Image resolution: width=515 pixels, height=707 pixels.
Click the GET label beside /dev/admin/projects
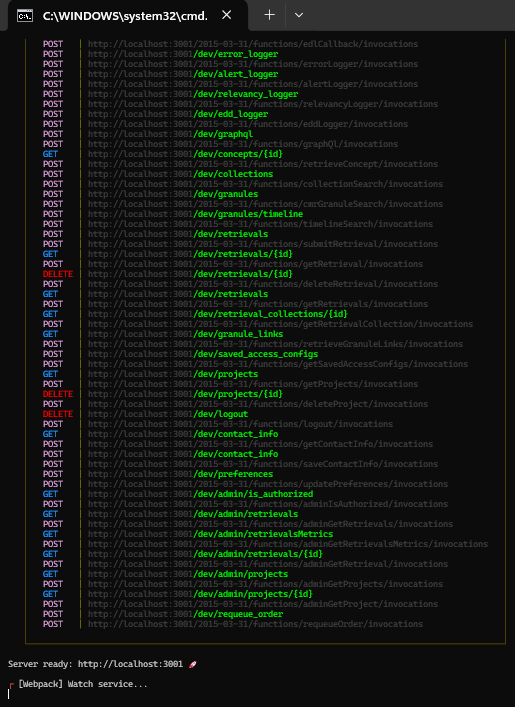coord(51,574)
